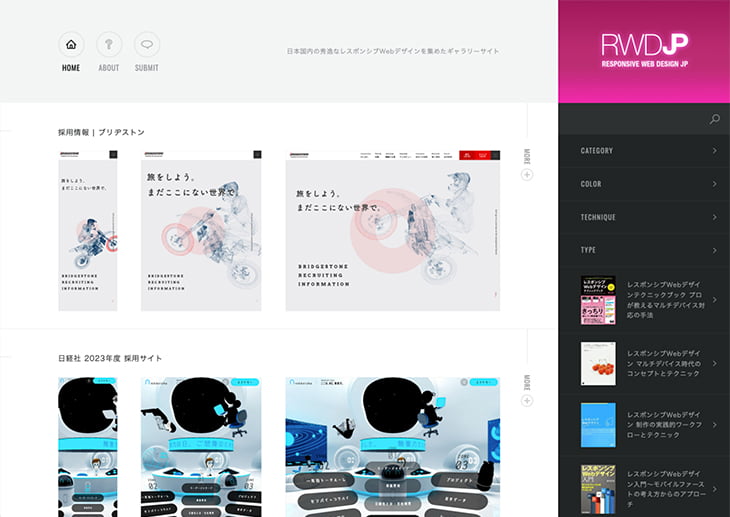The image size is (730, 517).
Task: Open Bridgestone tablet view thumbnail
Action: (201, 231)
